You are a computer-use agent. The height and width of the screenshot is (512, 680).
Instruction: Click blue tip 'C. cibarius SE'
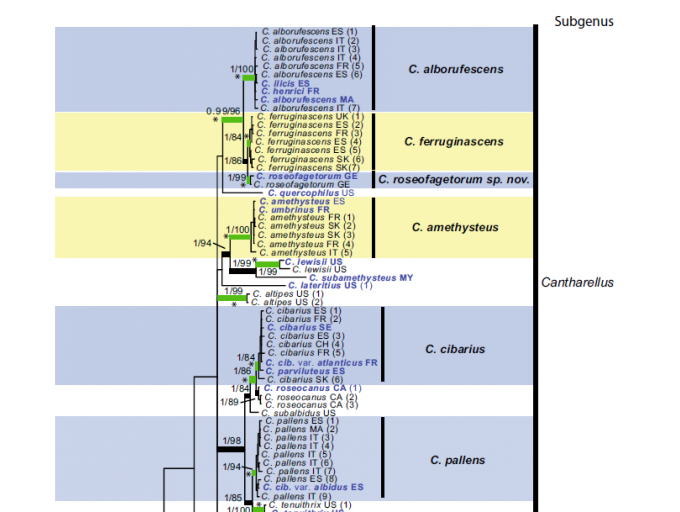299,328
